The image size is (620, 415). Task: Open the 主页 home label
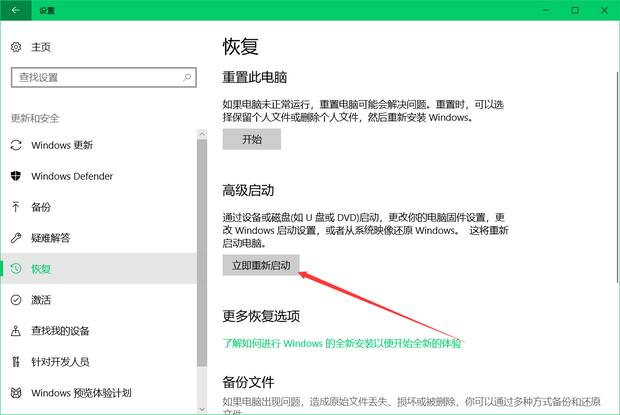pyautogui.click(x=41, y=47)
